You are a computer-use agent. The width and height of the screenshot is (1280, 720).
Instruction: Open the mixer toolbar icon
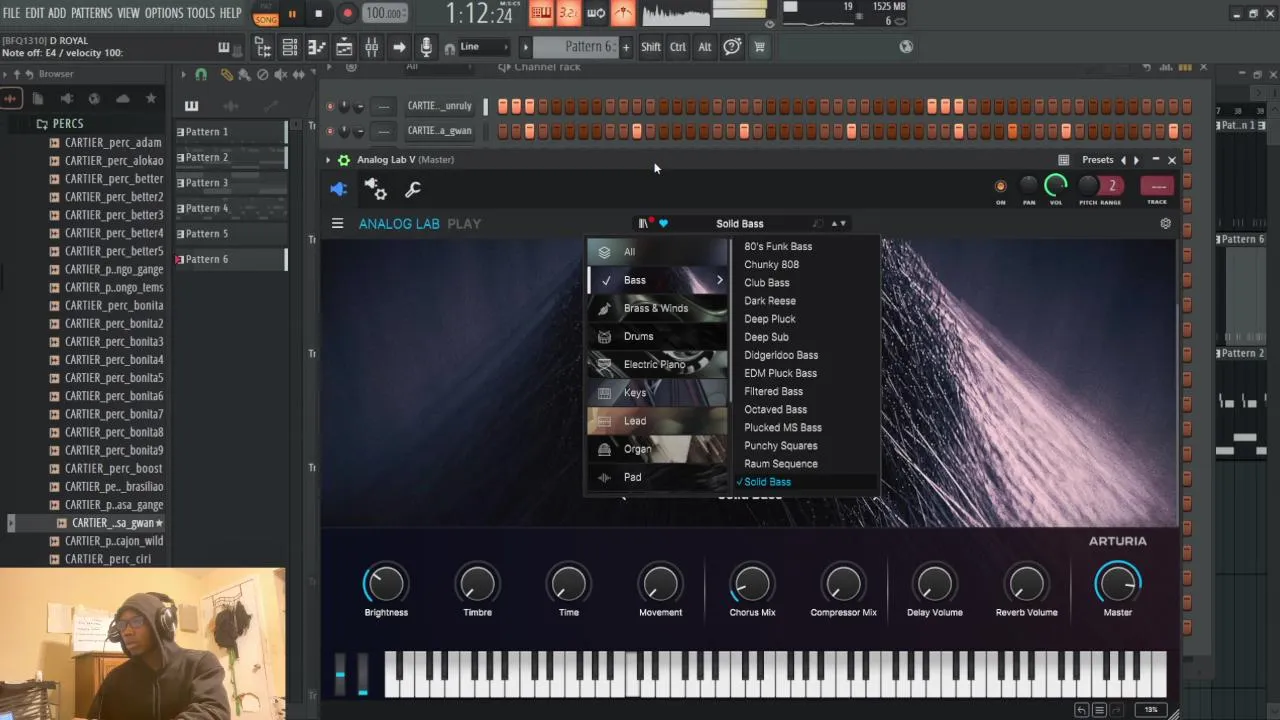[371, 47]
